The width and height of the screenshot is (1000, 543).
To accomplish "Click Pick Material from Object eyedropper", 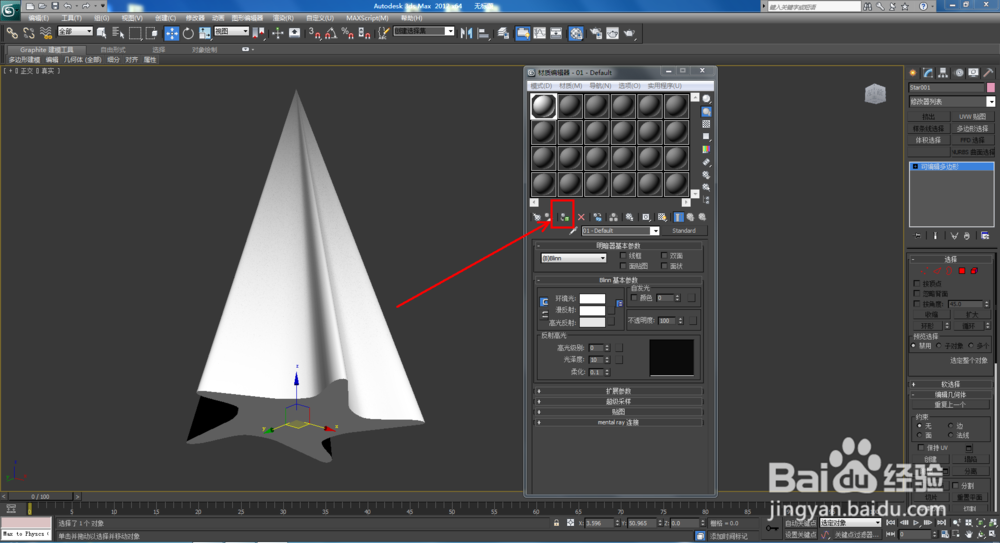I will pyautogui.click(x=573, y=231).
